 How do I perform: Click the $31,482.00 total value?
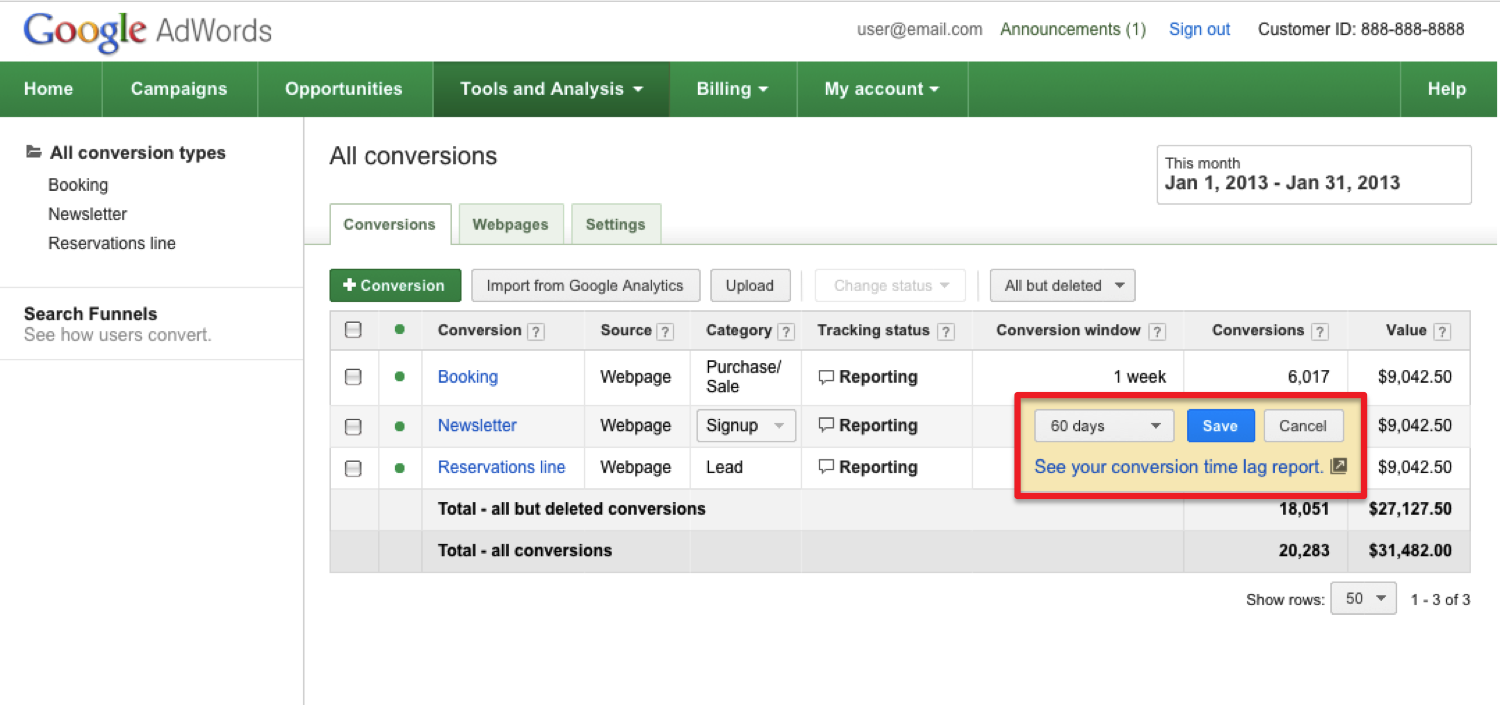coord(1410,550)
